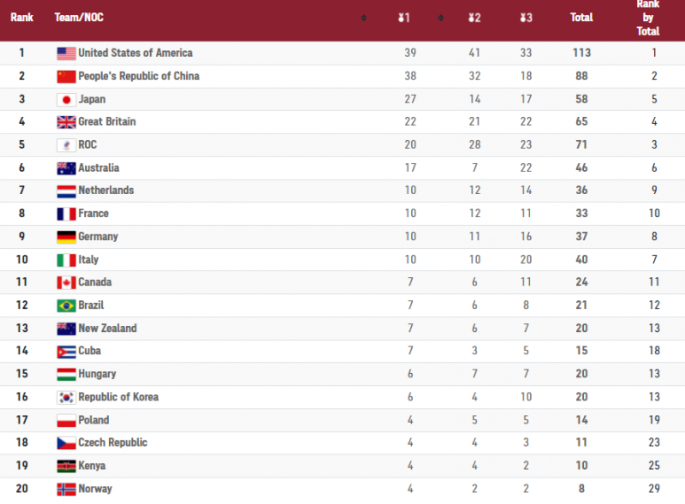Image resolution: width=685 pixels, height=504 pixels.
Task: Sort by silver medal column icon
Action: [x=475, y=18]
